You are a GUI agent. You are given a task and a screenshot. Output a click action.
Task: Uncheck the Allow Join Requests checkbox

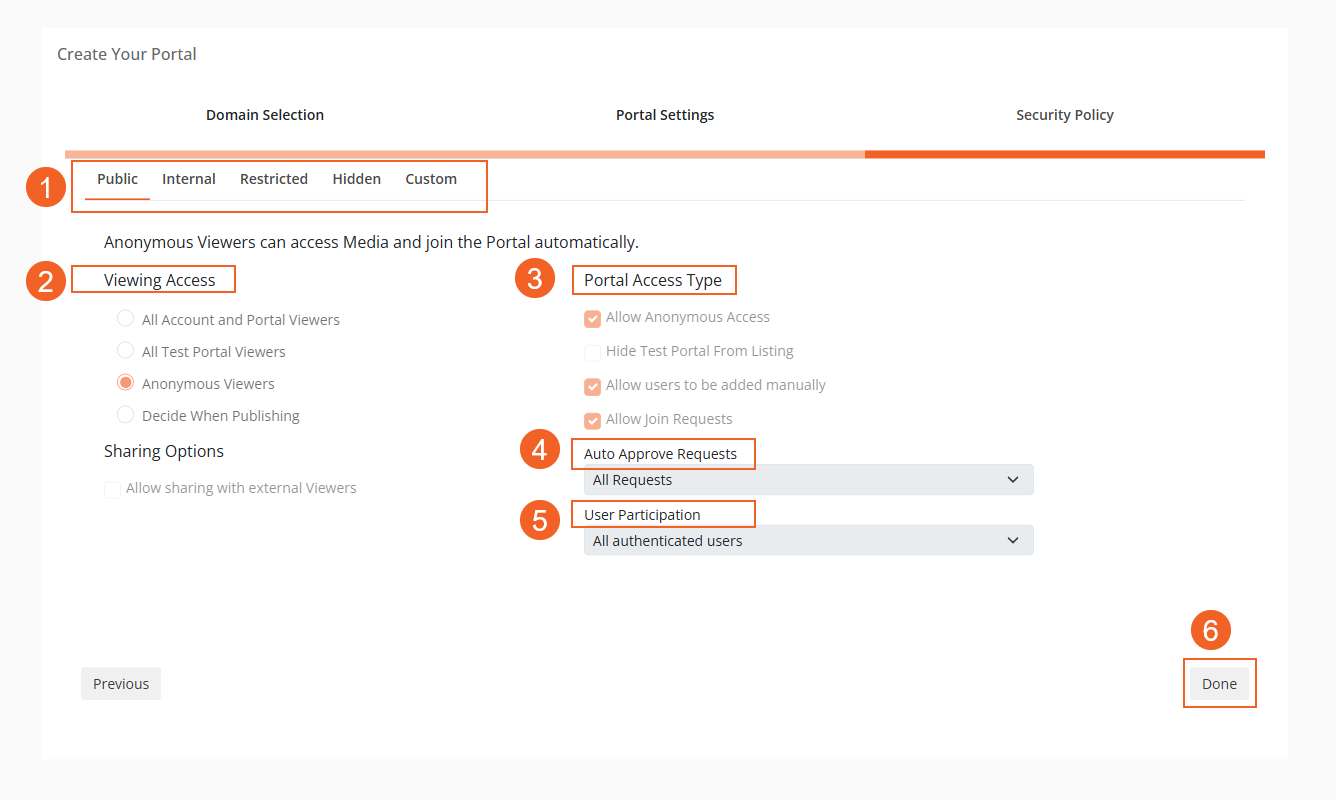(x=593, y=420)
